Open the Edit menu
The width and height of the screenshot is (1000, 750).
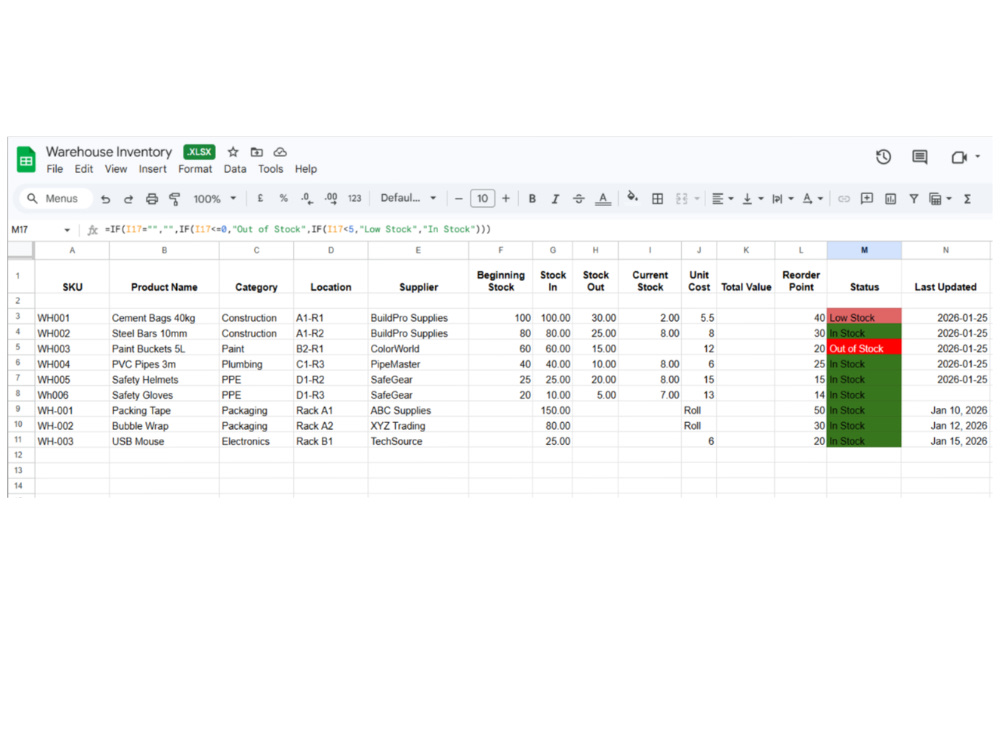coord(84,169)
